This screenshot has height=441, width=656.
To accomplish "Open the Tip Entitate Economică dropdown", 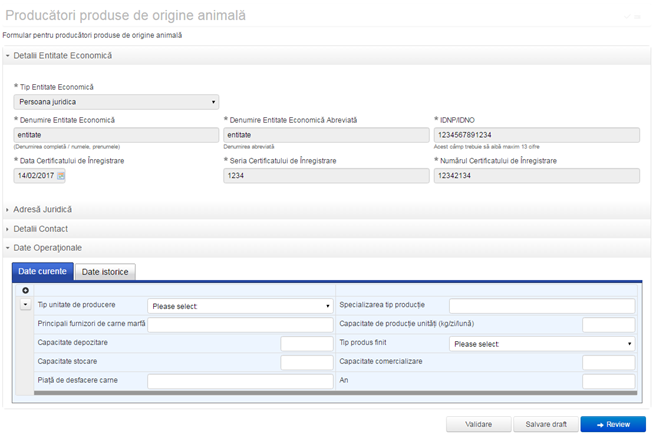I will point(116,101).
